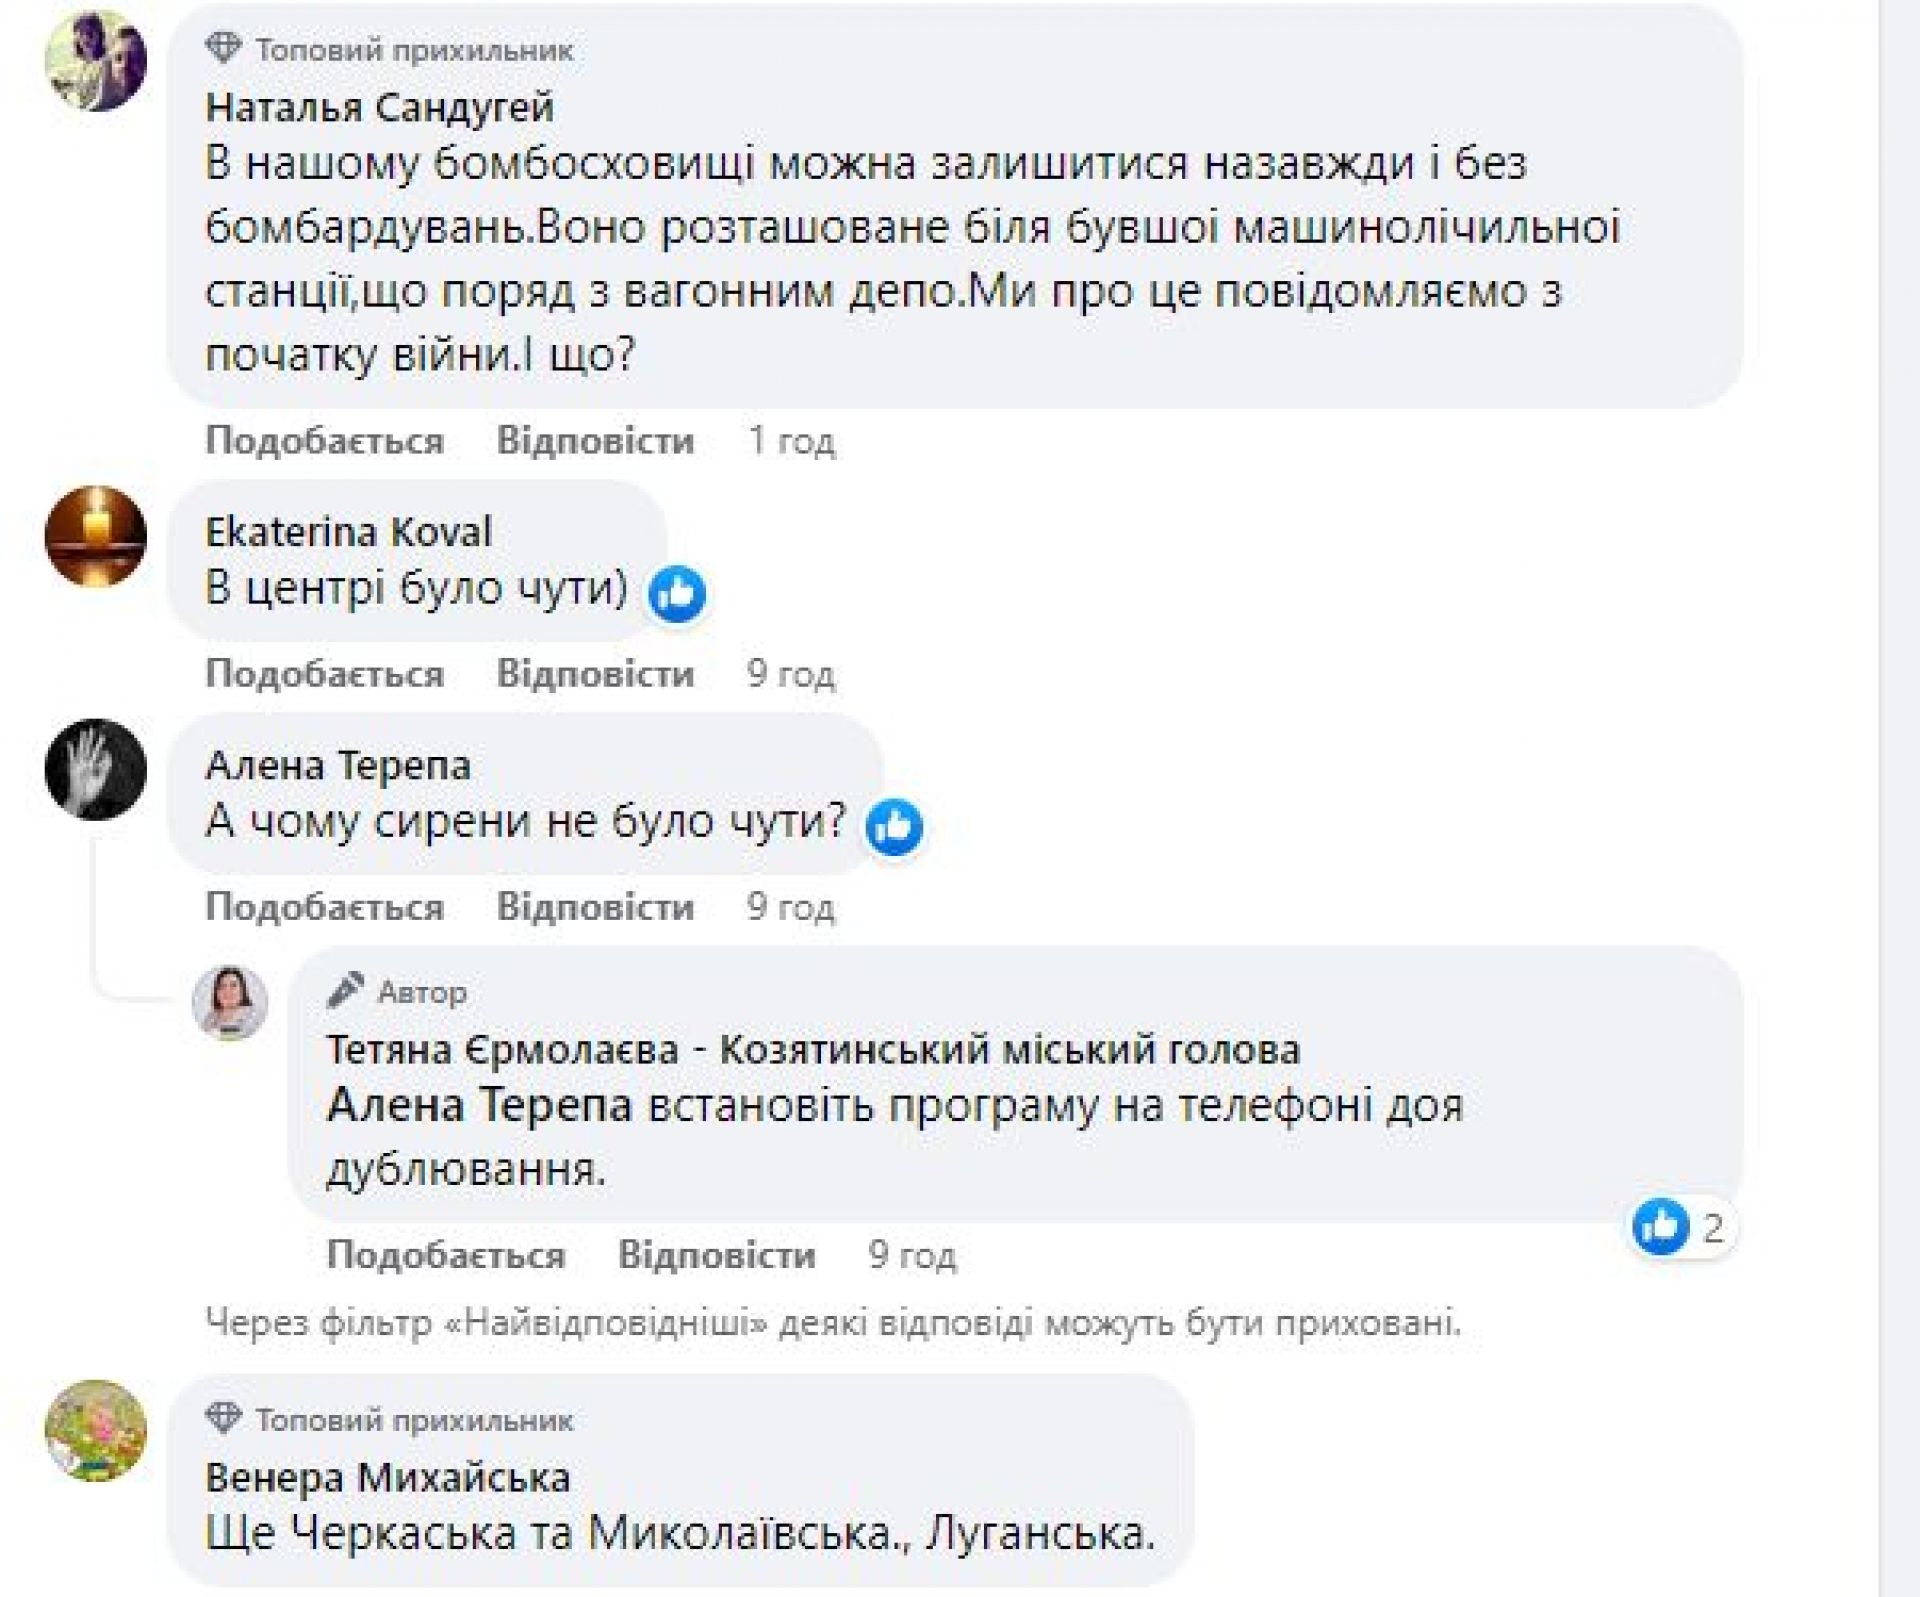
Task: Click the 1 год timestamp on first comment
Action: pos(791,441)
